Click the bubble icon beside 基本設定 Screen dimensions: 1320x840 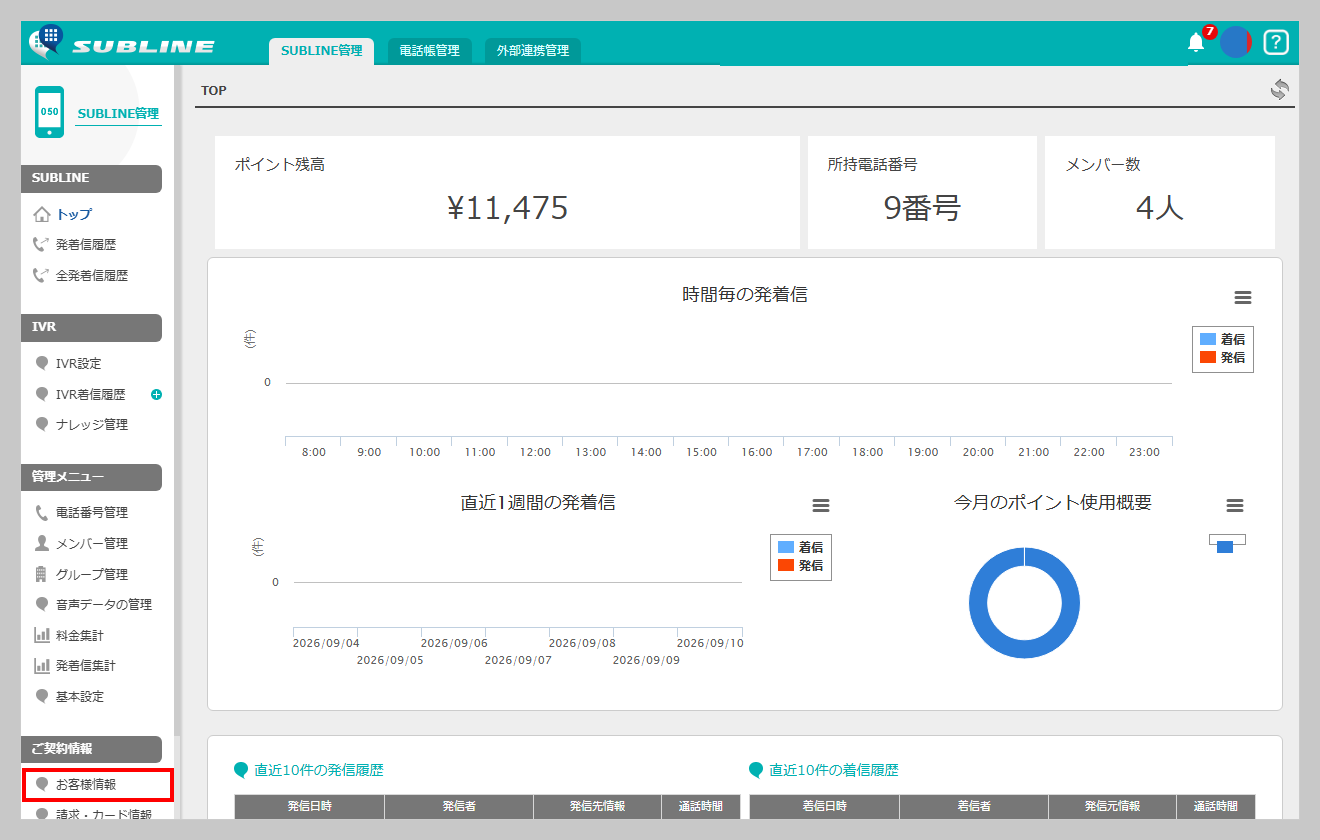(x=42, y=696)
